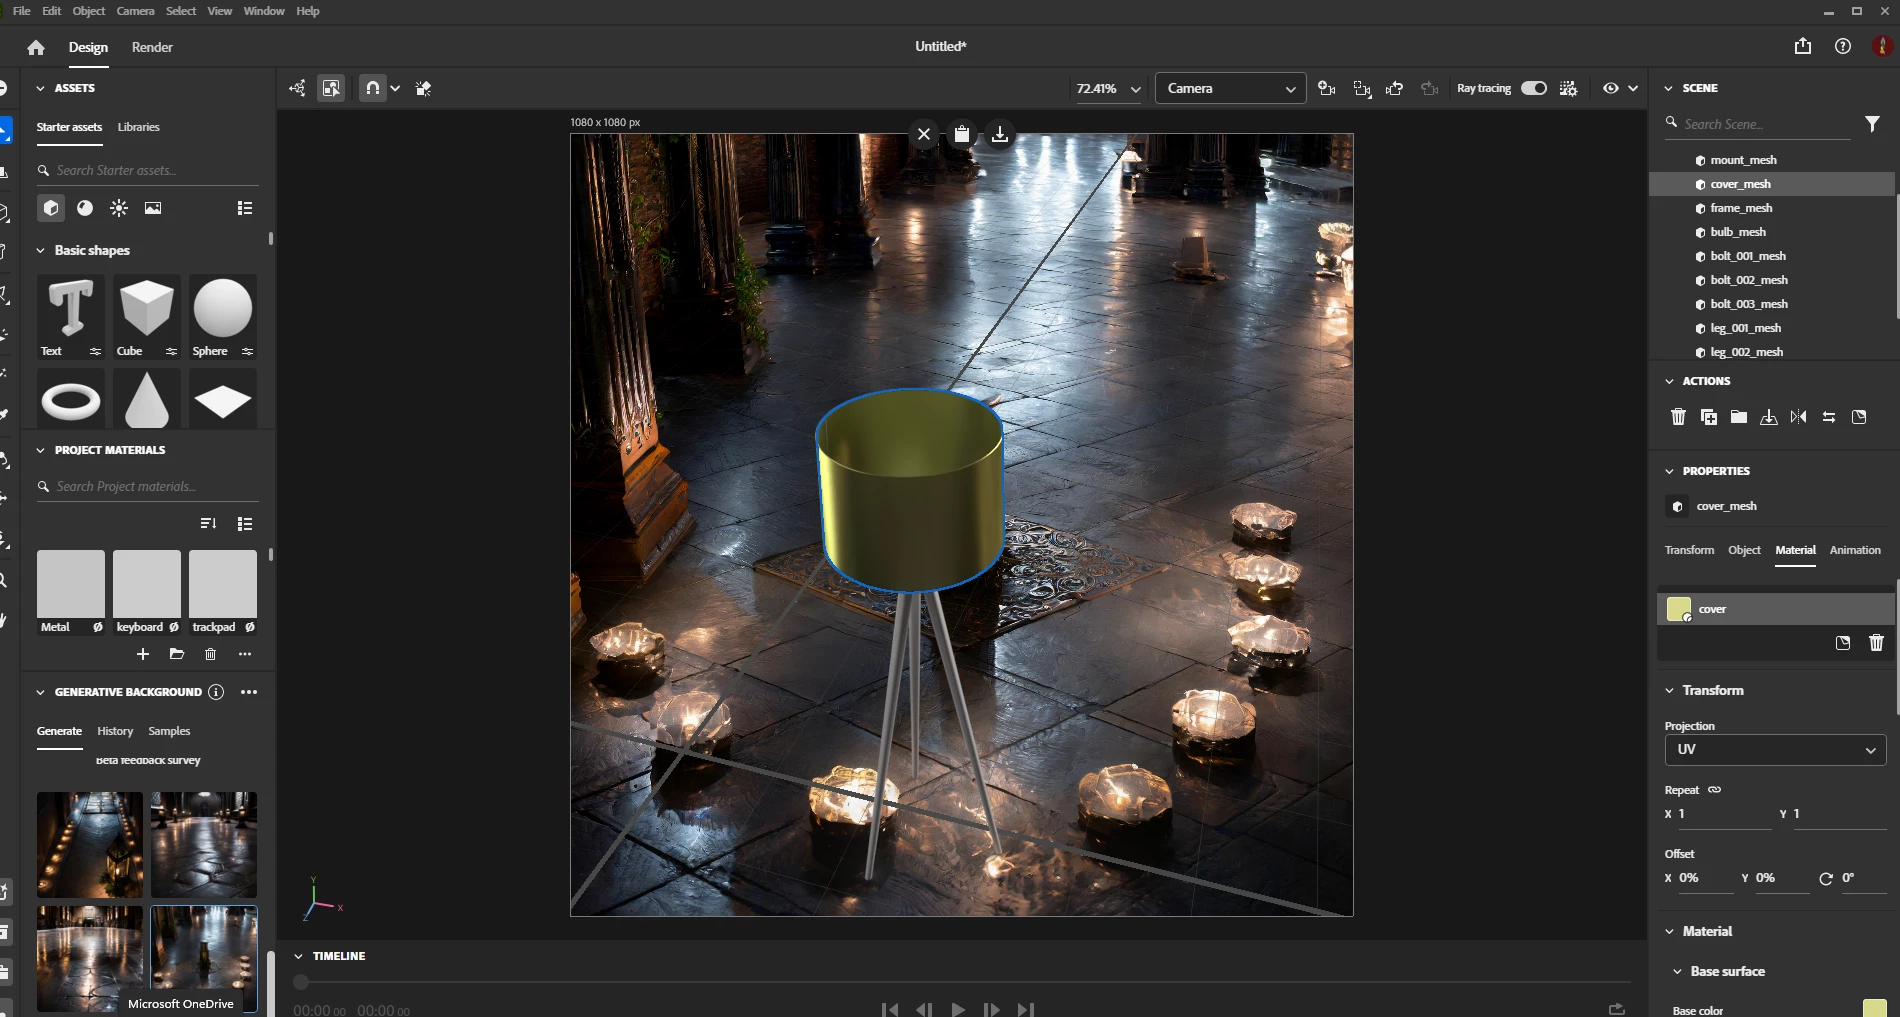The image size is (1900, 1017).
Task: Open the Beta feedback survey link
Action: click(x=148, y=760)
